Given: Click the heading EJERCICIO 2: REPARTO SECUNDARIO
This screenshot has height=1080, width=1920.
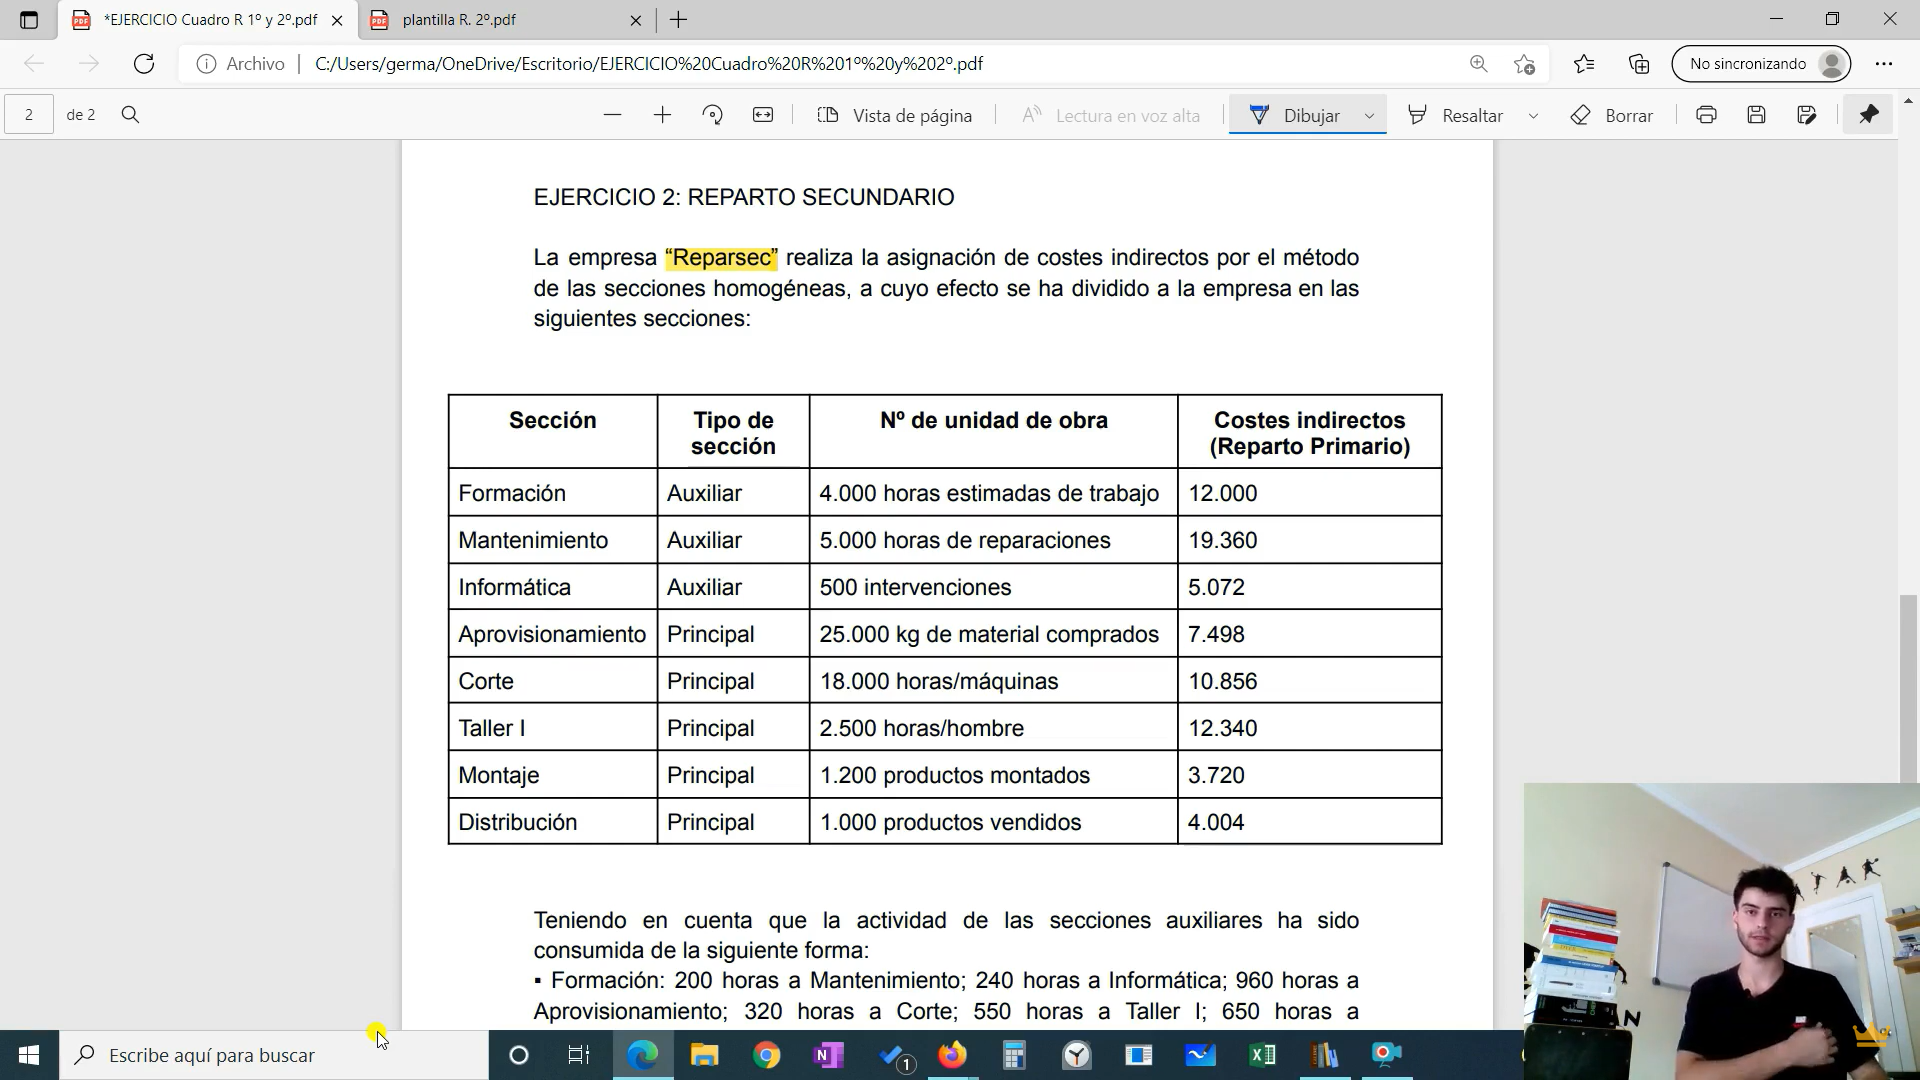Looking at the screenshot, I should [744, 197].
